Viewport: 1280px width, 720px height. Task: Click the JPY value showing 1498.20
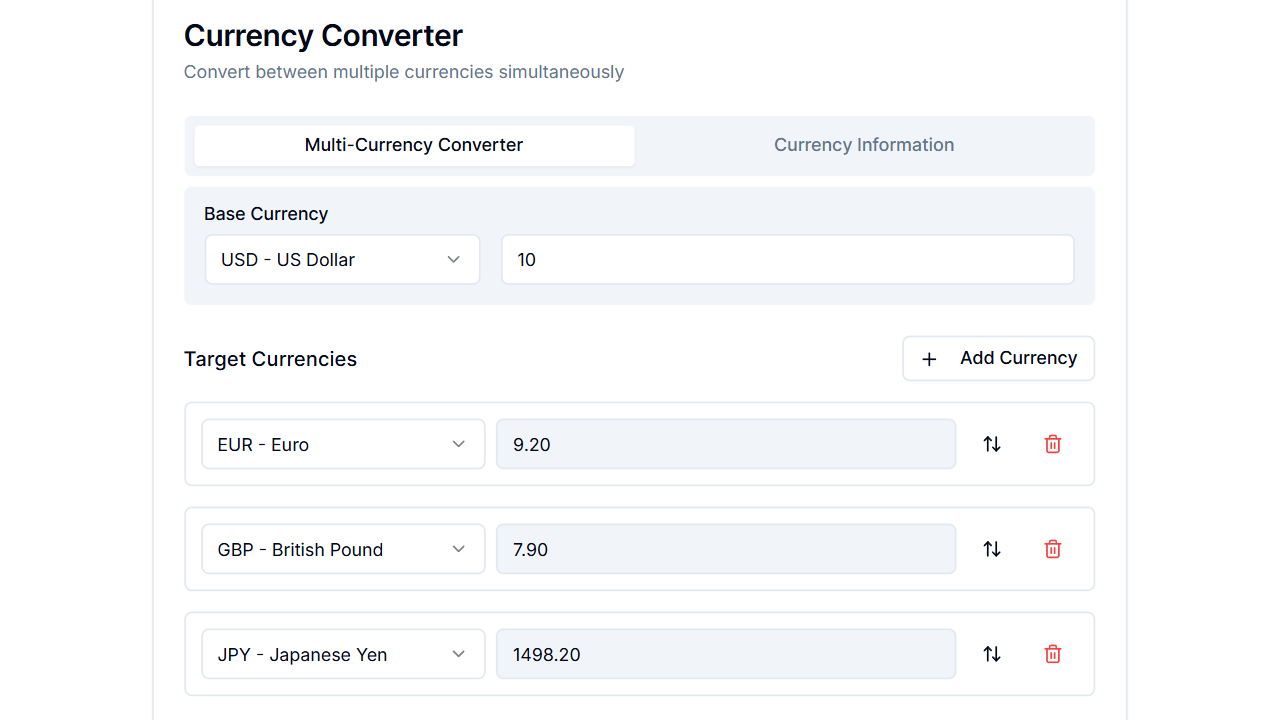point(726,653)
